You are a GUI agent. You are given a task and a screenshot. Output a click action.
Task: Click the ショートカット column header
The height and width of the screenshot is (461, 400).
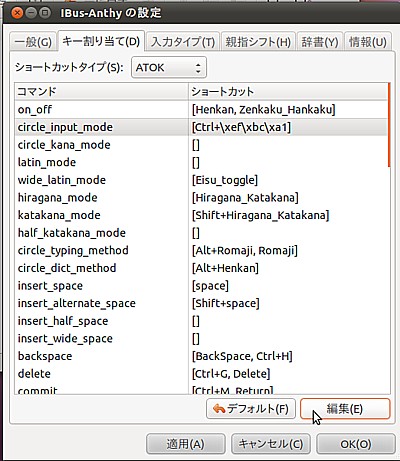pyautogui.click(x=288, y=92)
